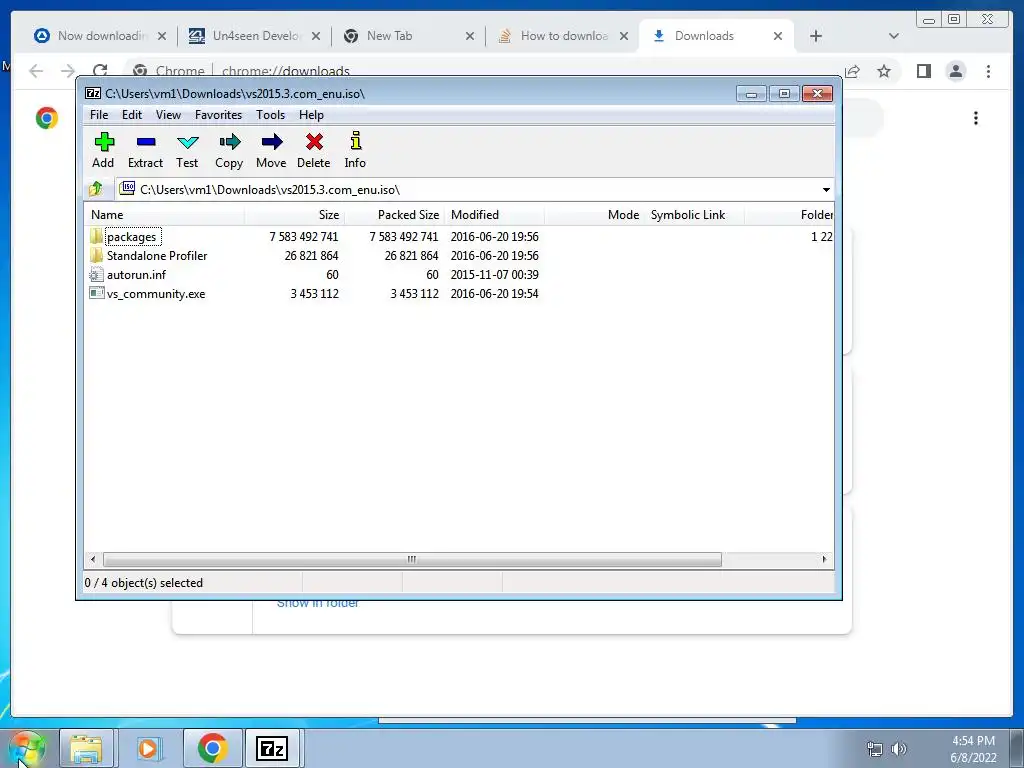The width and height of the screenshot is (1024, 768).
Task: Select the vs_community.exe file name
Action: tap(156, 294)
